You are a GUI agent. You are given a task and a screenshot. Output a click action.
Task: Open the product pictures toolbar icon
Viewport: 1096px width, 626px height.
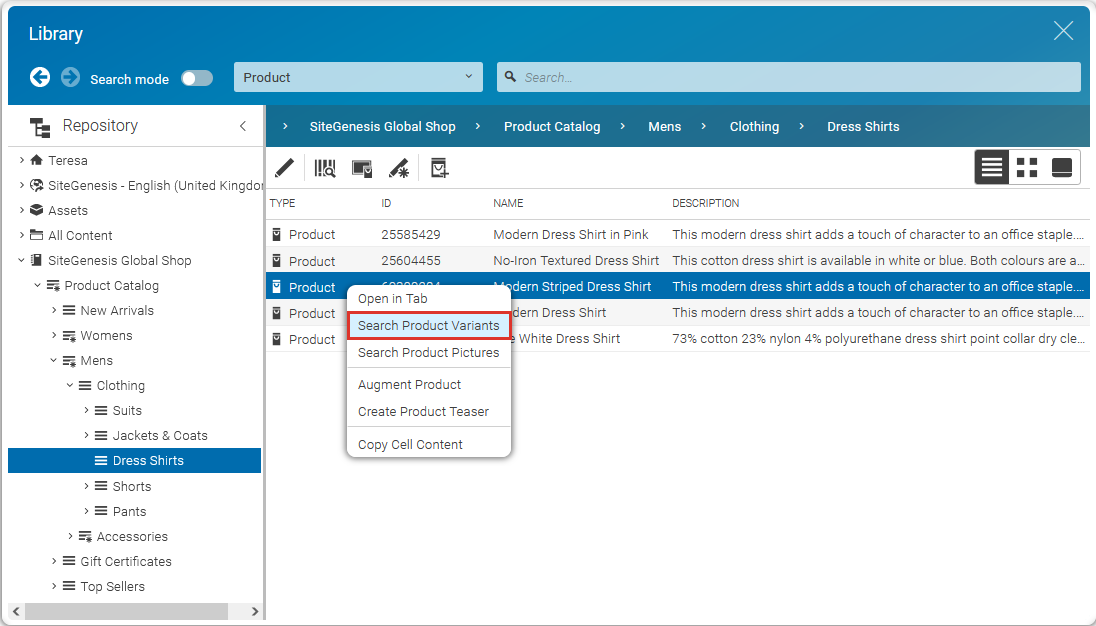[x=361, y=167]
